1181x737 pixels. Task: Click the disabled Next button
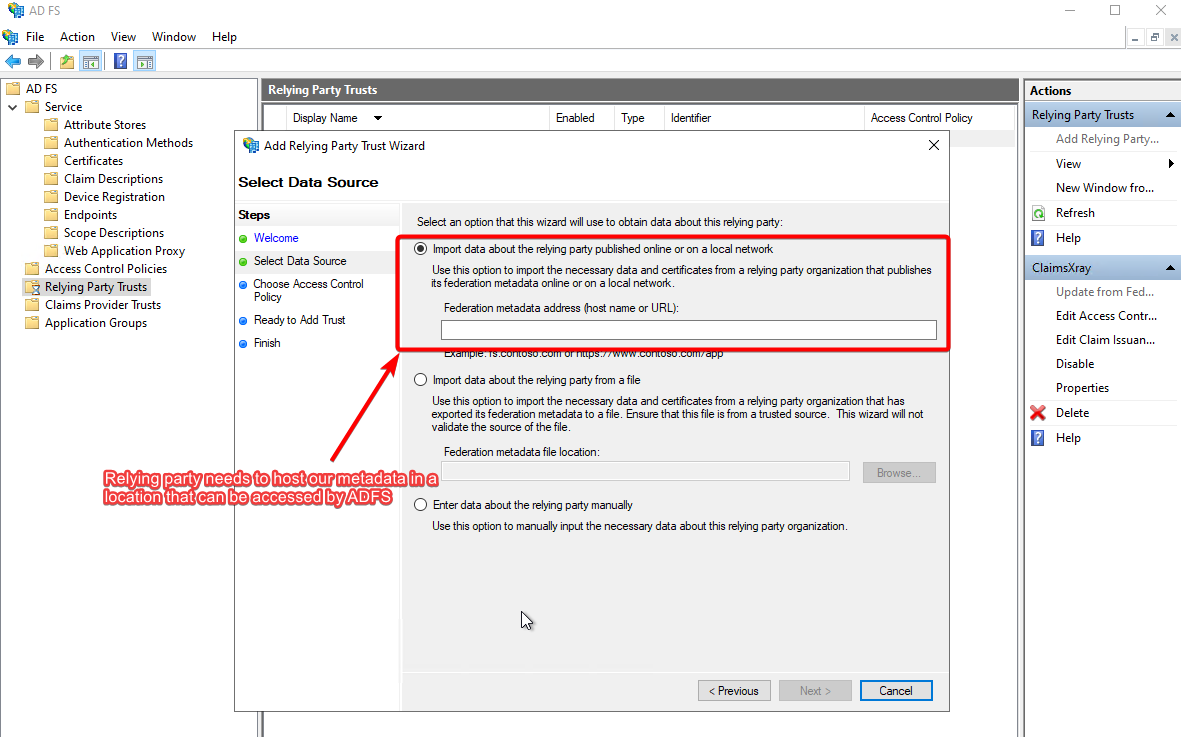[816, 691]
